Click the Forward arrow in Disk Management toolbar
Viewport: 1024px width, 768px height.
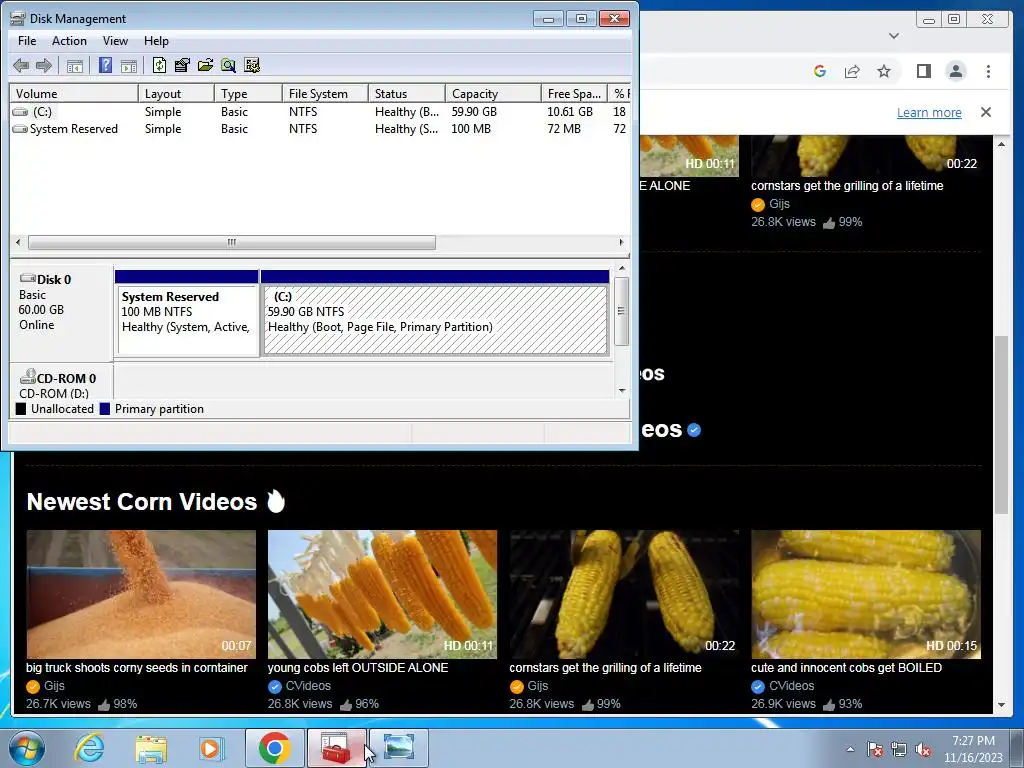[x=44, y=65]
